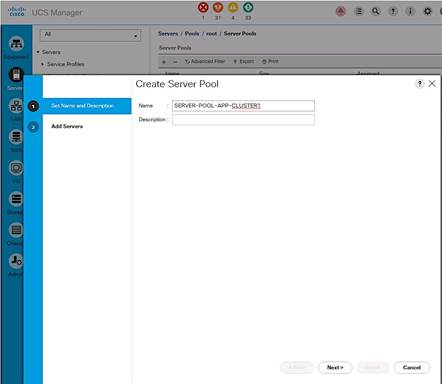Screen dimensions: 442x384
Task: Open the Equipment section in sidebar
Action: (x=16, y=44)
